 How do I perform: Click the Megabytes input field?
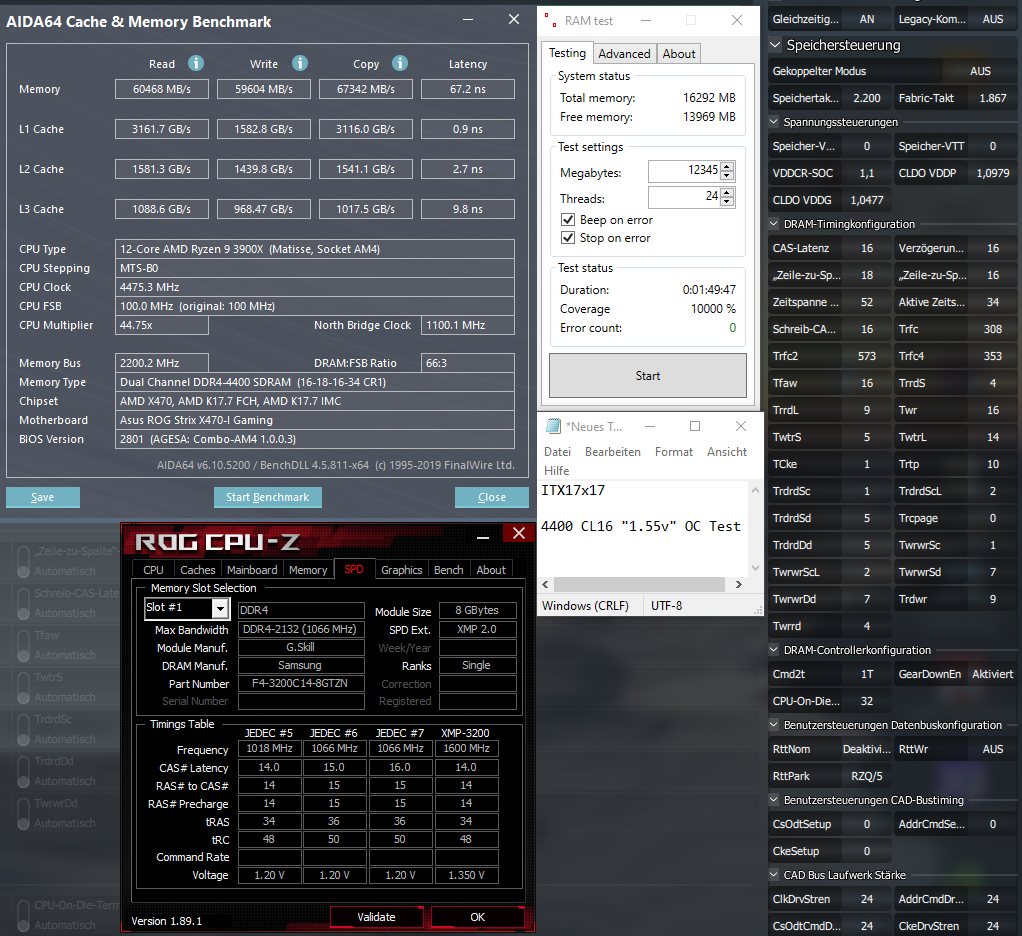(684, 171)
